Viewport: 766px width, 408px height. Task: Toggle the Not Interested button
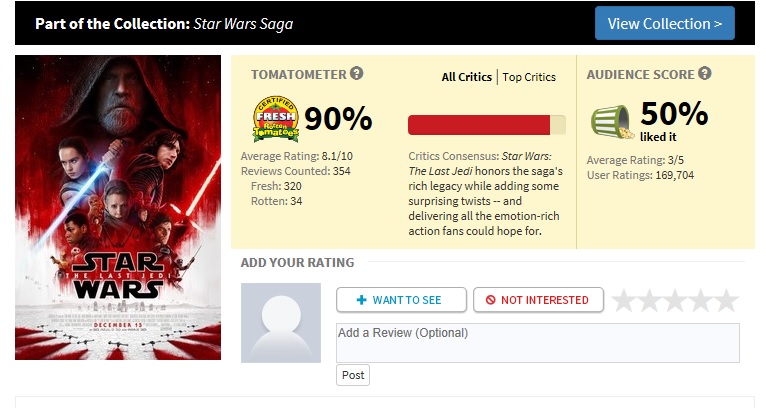[x=538, y=300]
